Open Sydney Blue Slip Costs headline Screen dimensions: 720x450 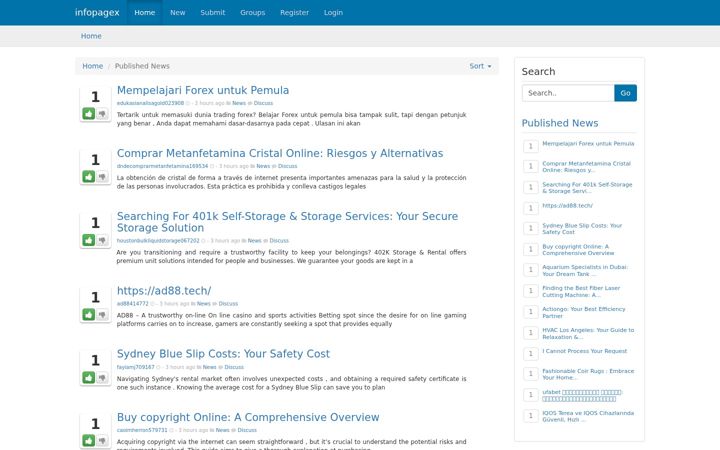pyautogui.click(x=223, y=354)
